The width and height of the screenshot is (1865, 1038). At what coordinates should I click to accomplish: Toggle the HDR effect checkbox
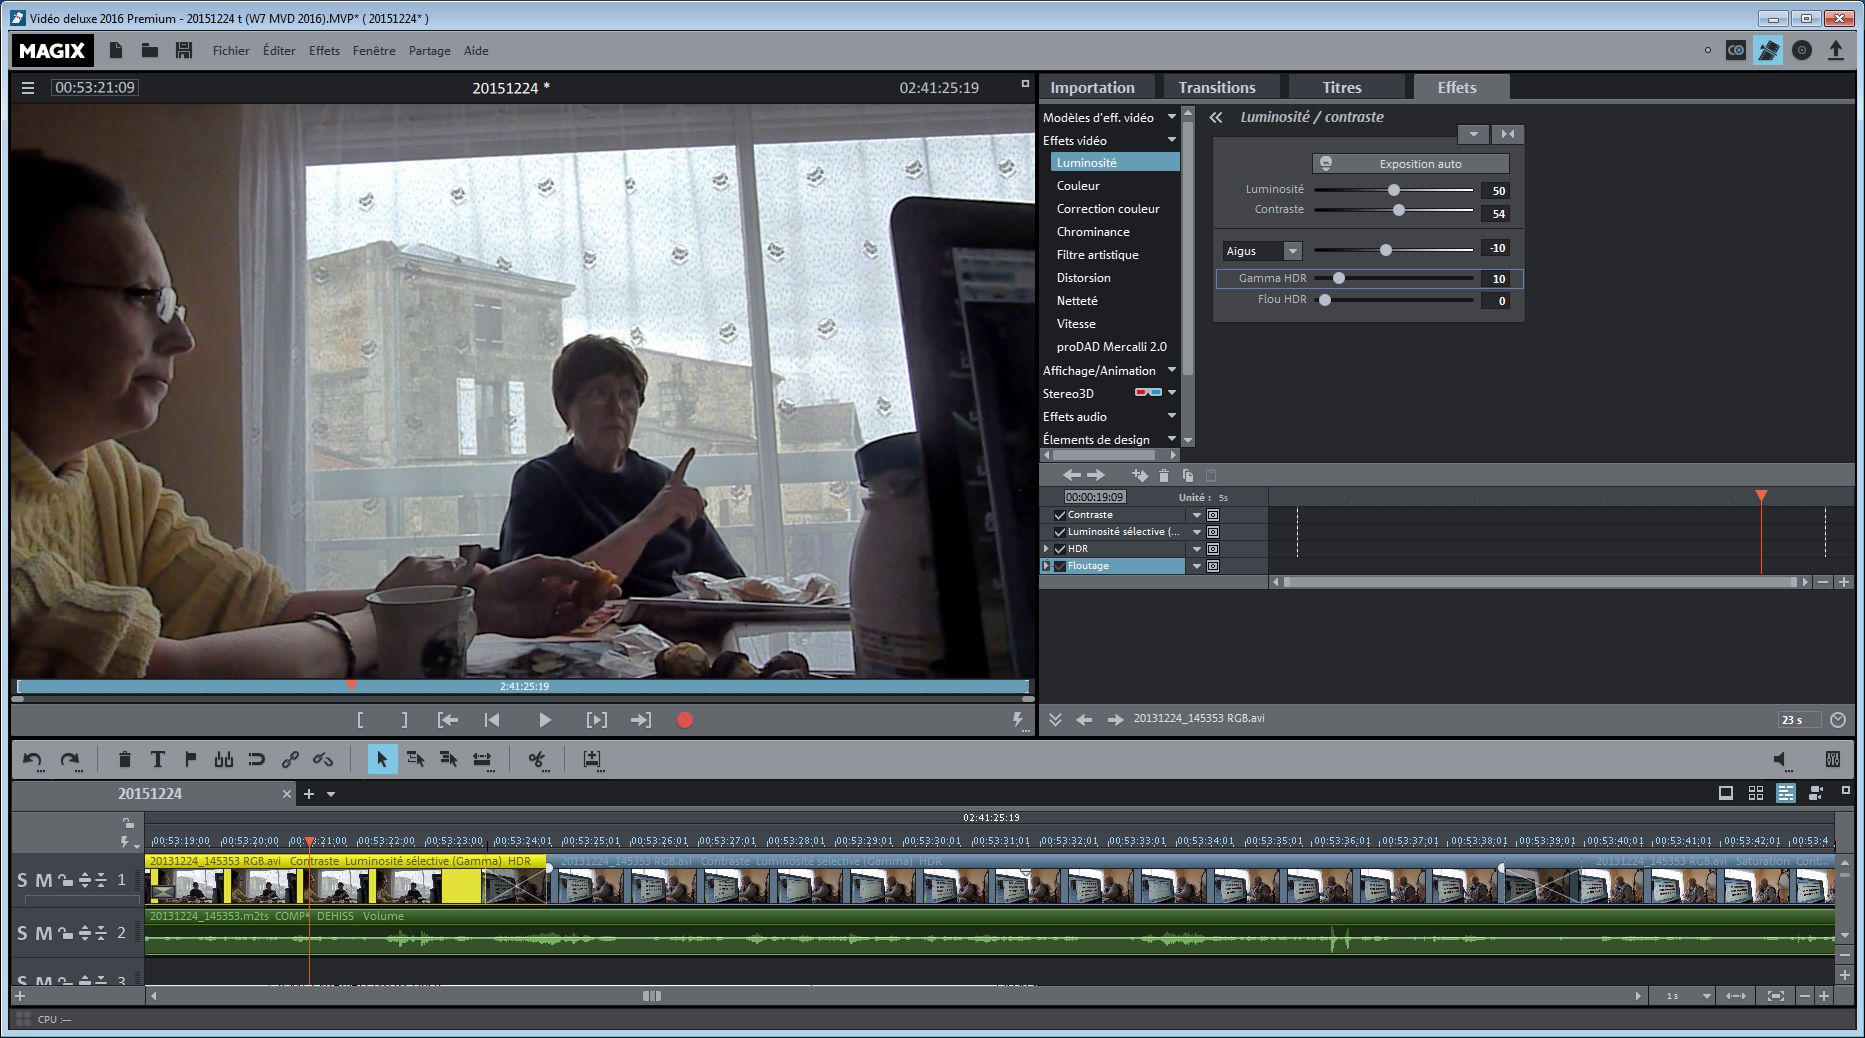pos(1060,549)
